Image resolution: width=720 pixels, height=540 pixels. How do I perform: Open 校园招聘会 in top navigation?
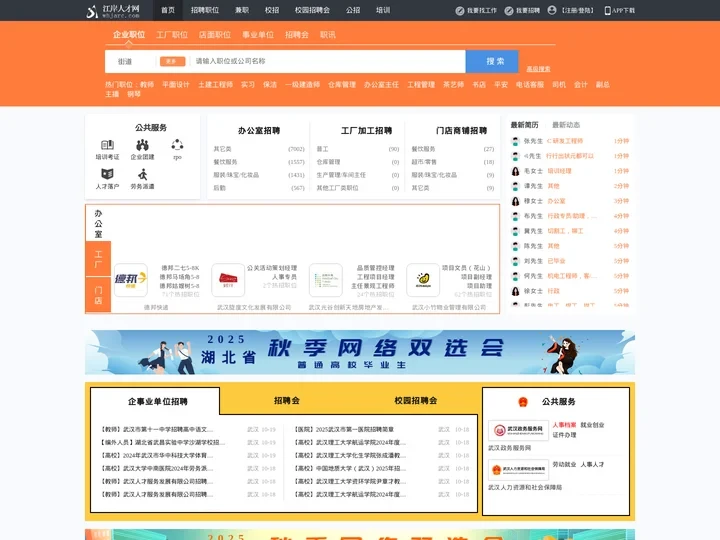[312, 10]
